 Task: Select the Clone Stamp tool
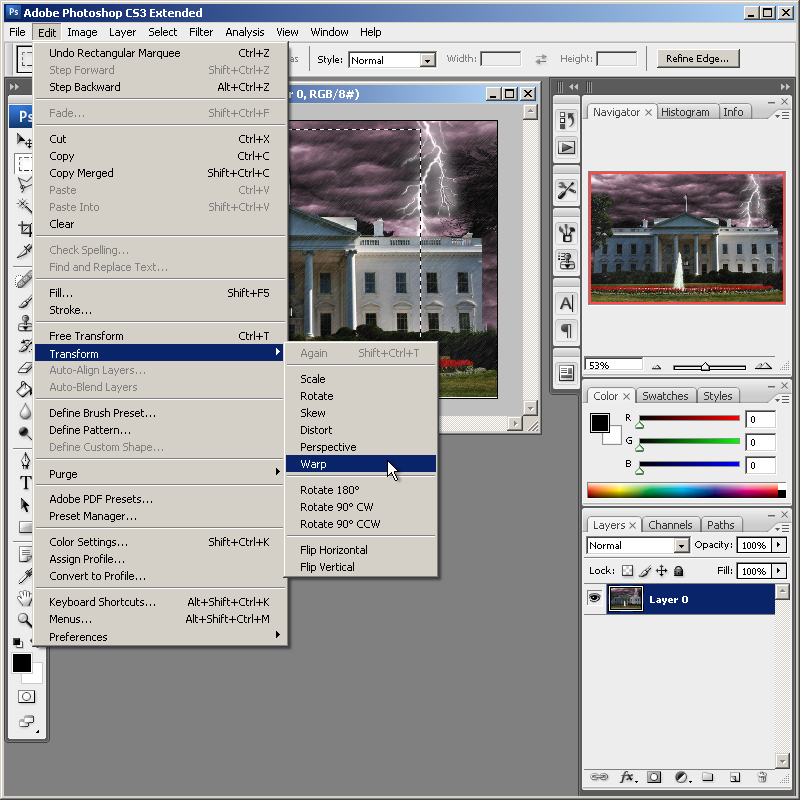tap(24, 323)
